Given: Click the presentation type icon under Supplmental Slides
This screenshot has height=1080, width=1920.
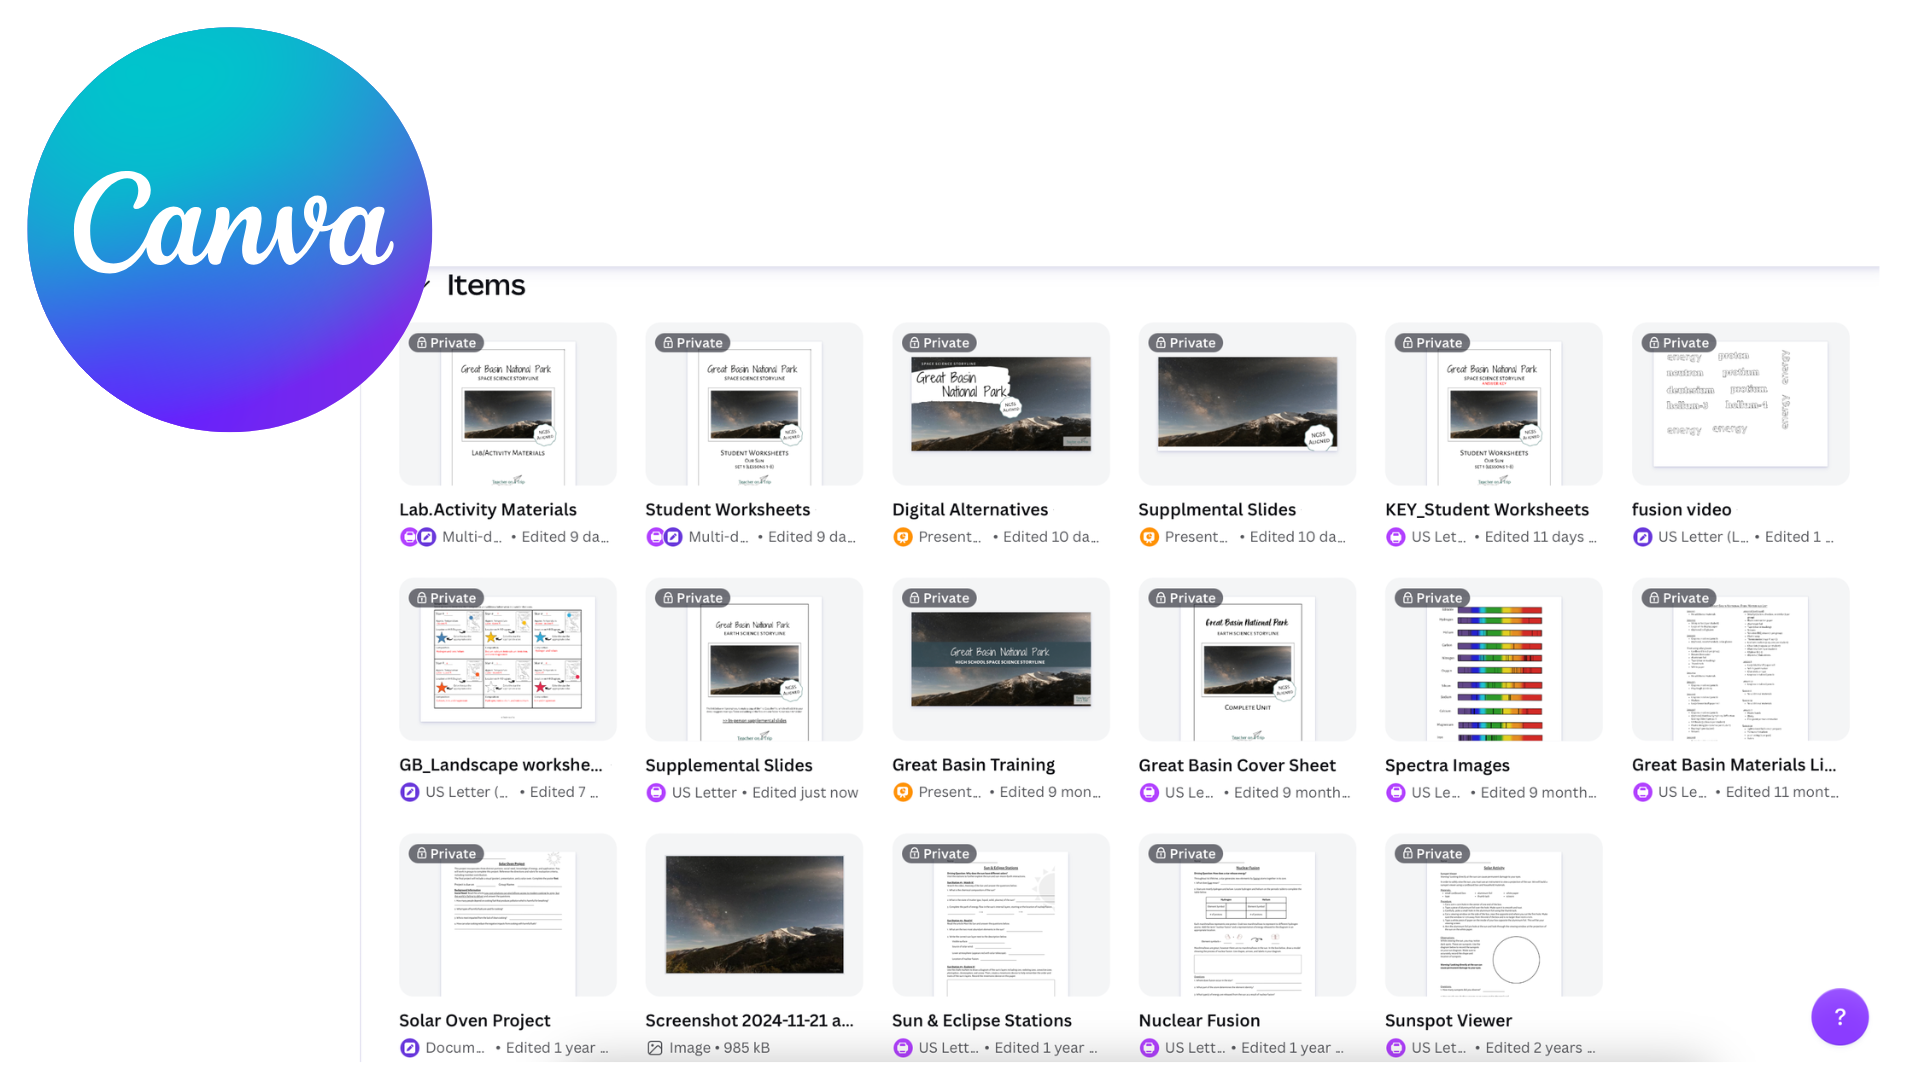Looking at the screenshot, I should (1149, 537).
